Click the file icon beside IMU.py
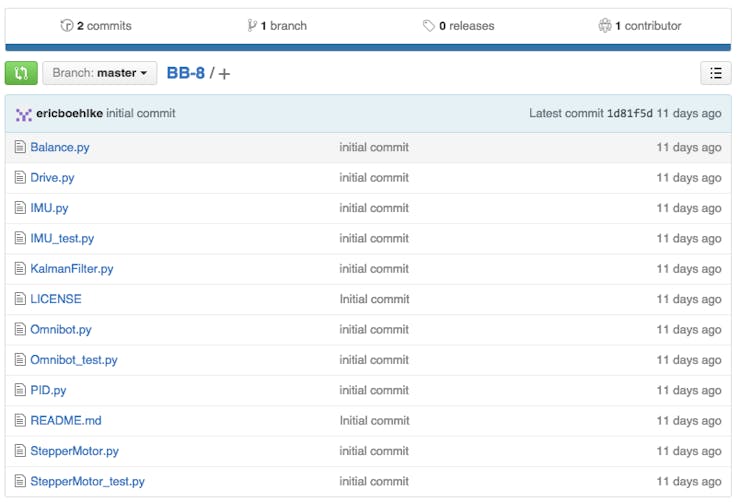 pyautogui.click(x=20, y=208)
